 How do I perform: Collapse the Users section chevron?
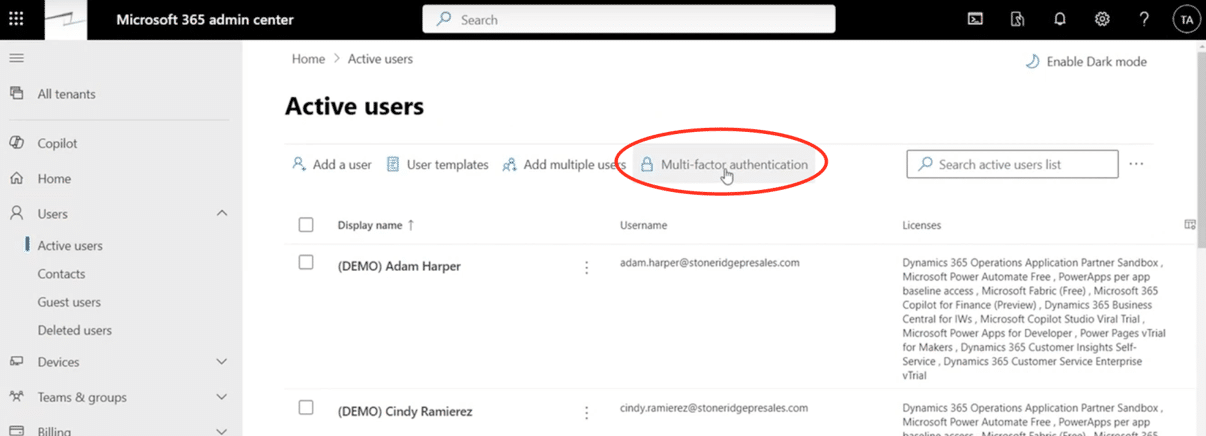tap(222, 213)
